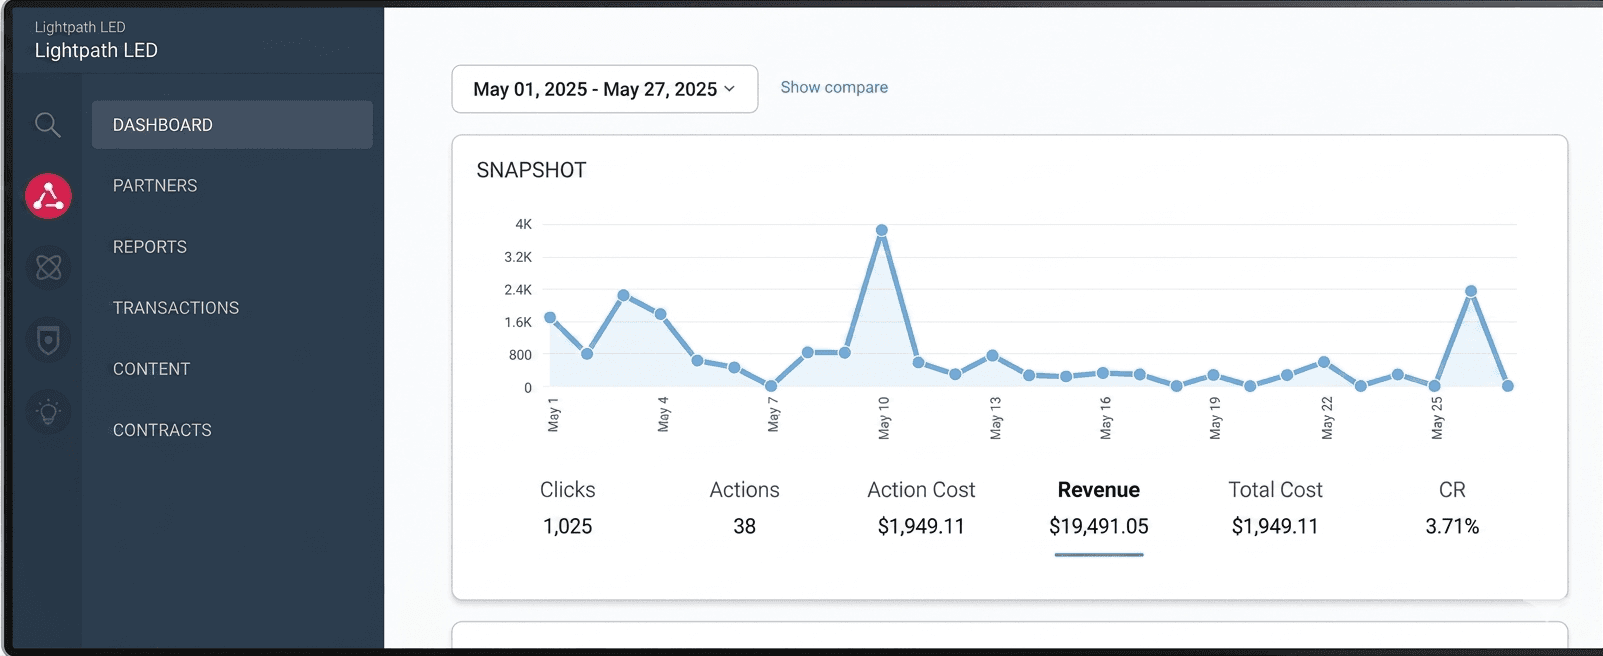1603x656 pixels.
Task: Click the May 7 axis label
Action: click(x=773, y=414)
